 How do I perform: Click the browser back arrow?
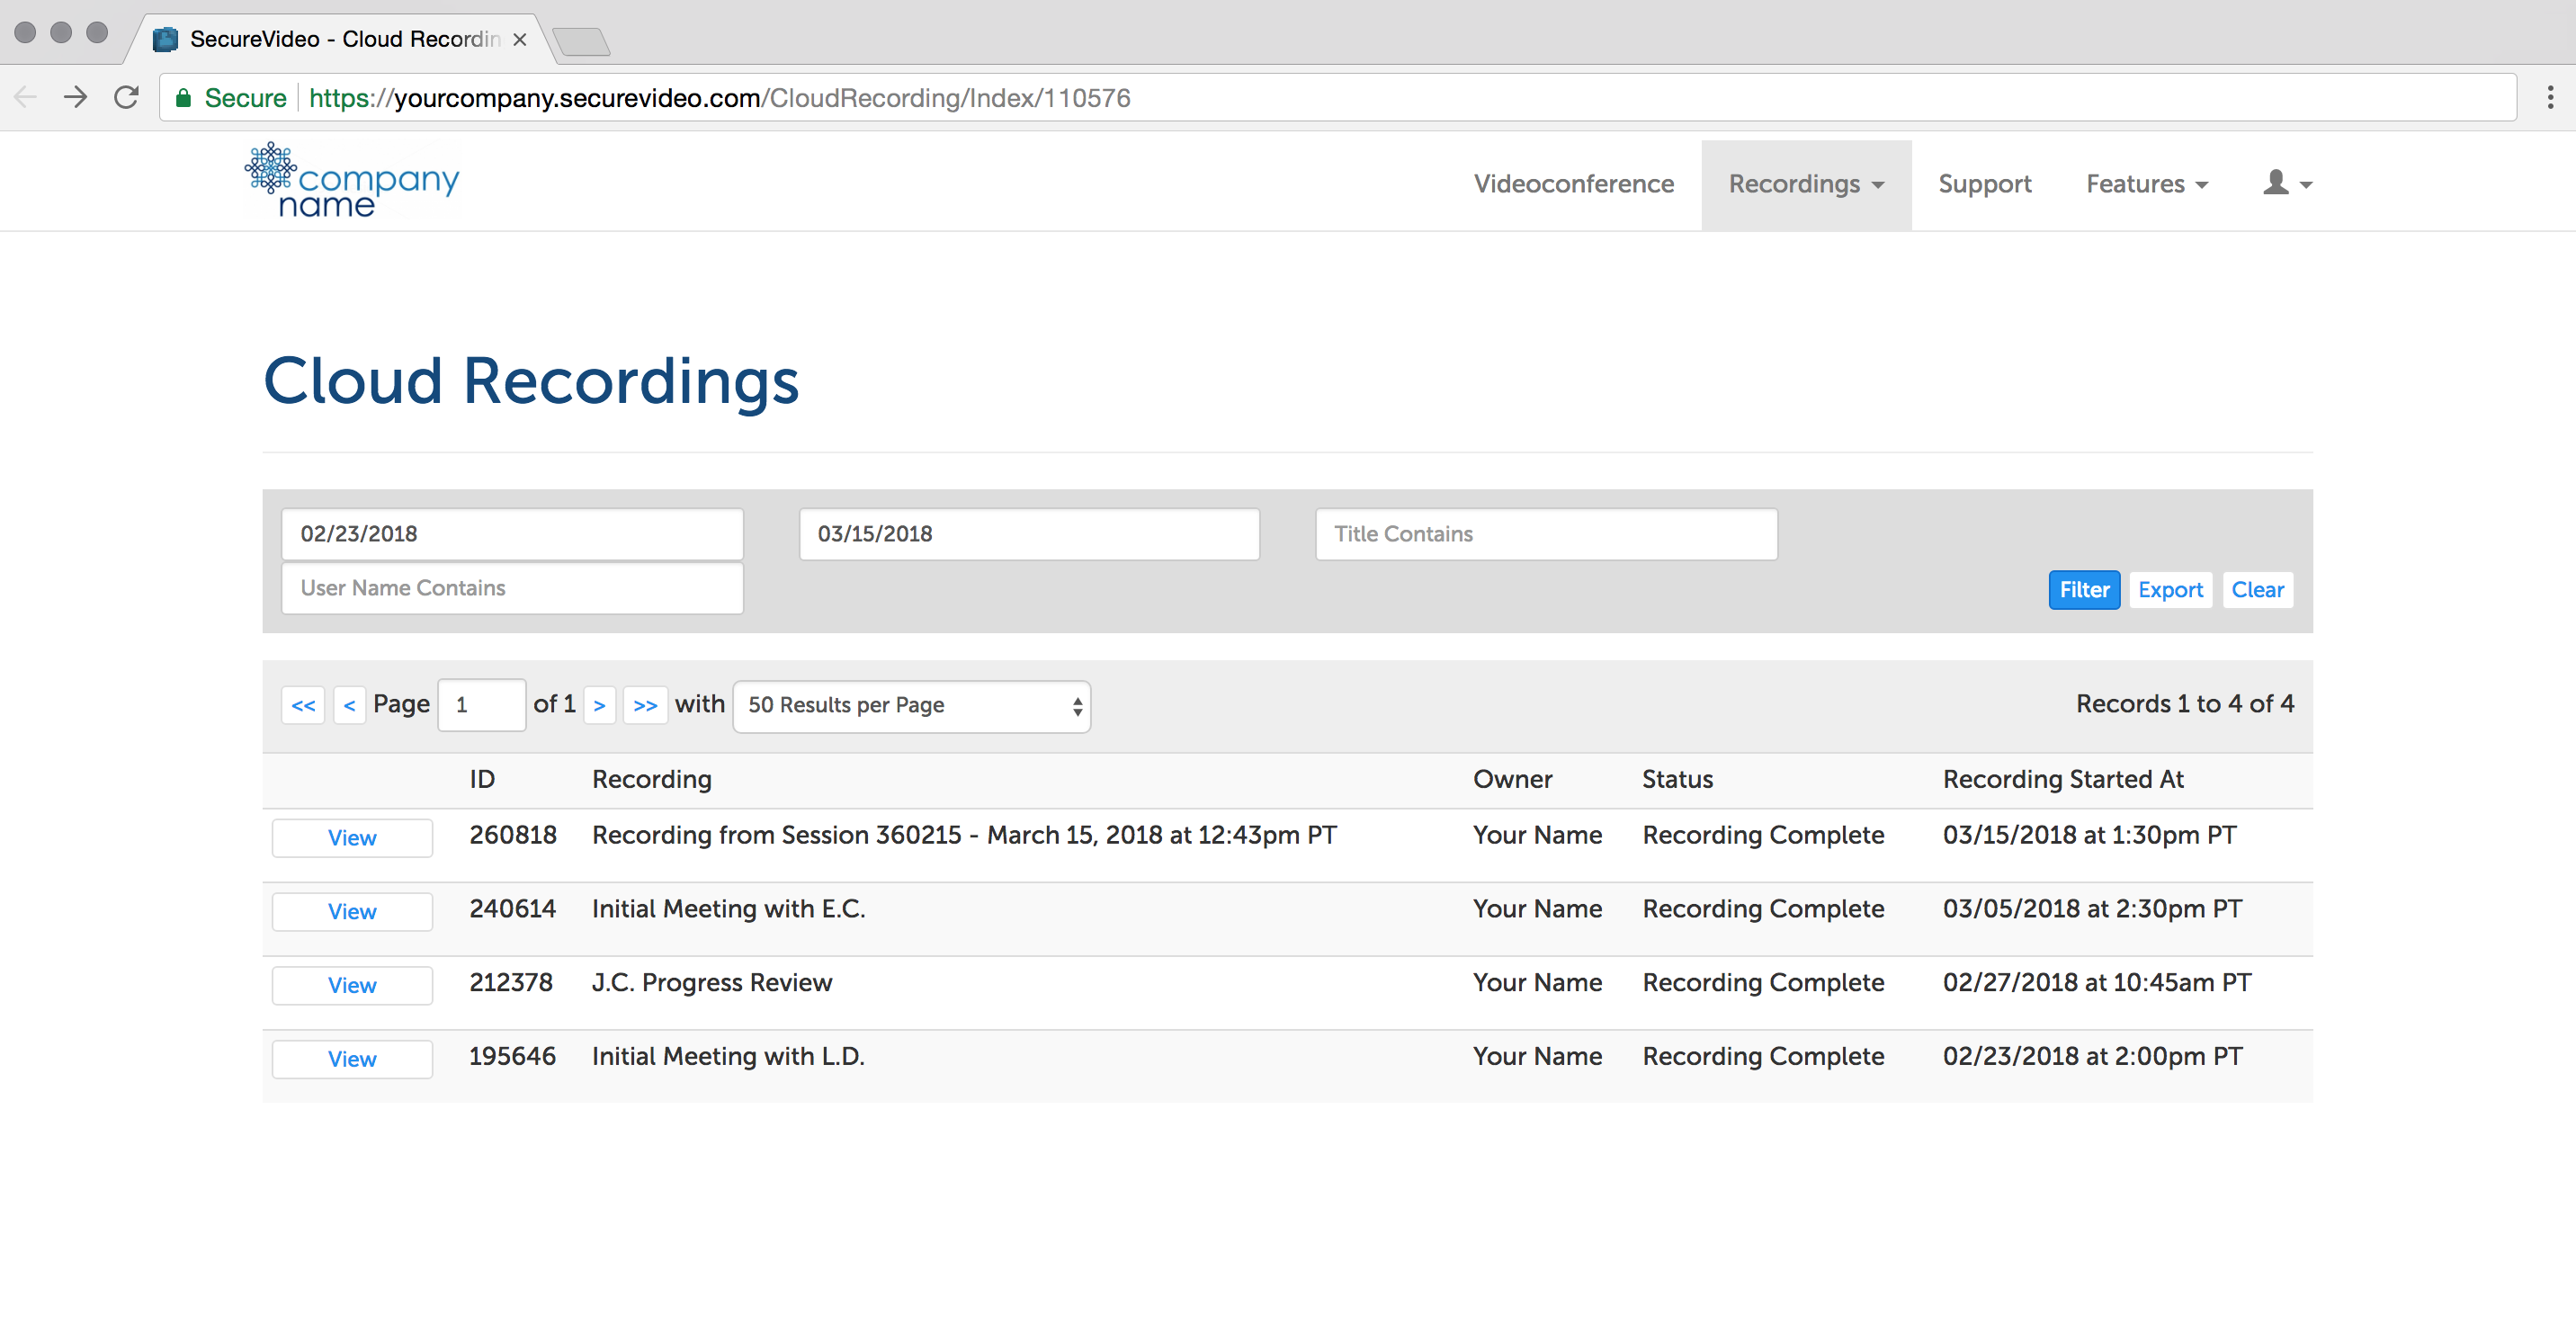click(25, 97)
